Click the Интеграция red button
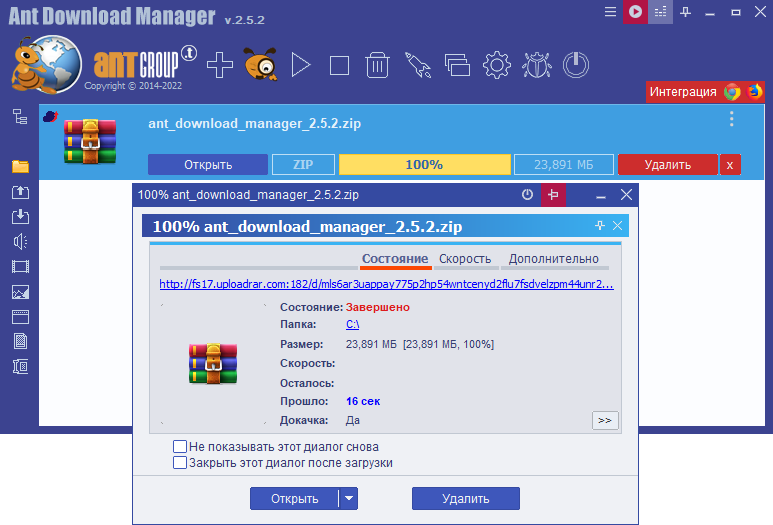 683,92
